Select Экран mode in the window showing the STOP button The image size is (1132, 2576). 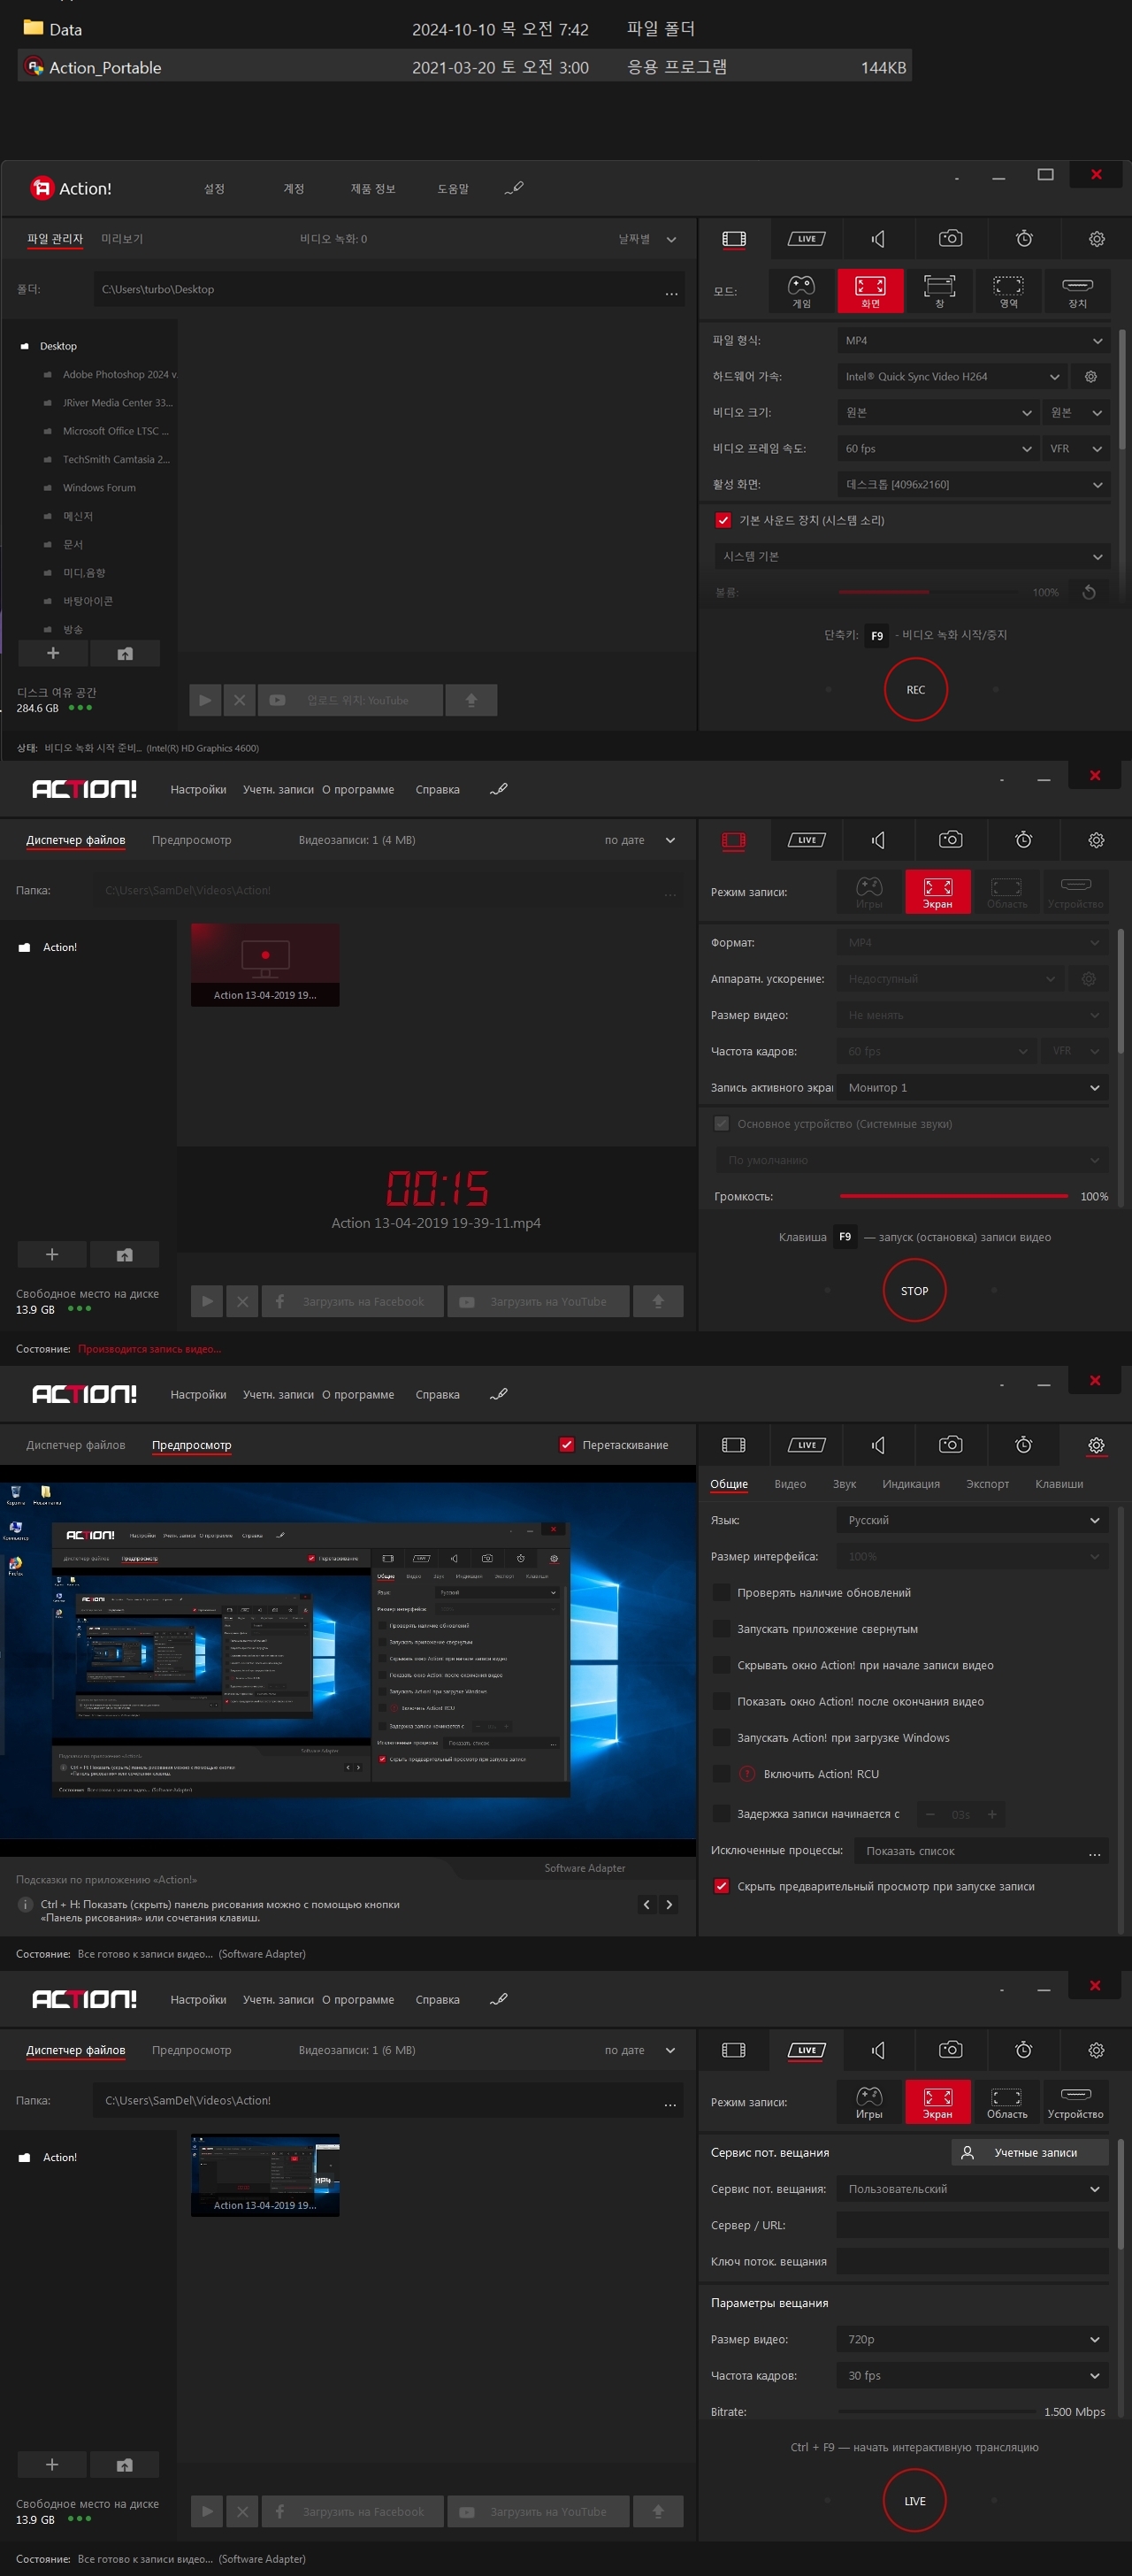coord(937,892)
